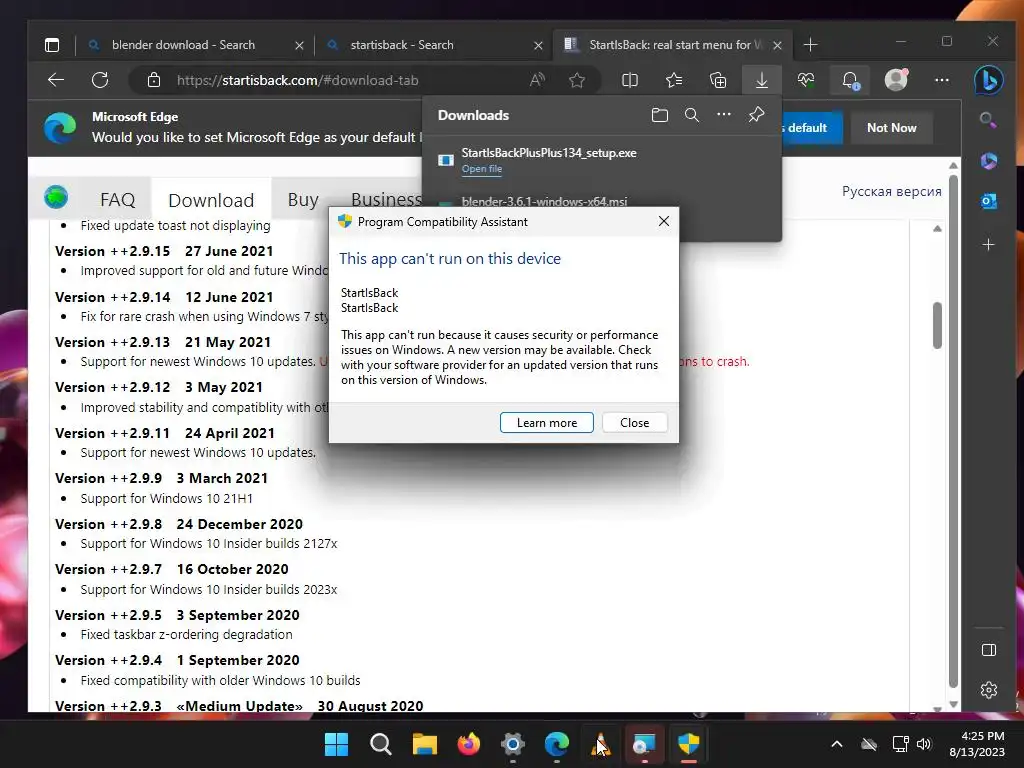1024x768 pixels.
Task: Refresh the page with the reload icon
Action: [x=100, y=80]
